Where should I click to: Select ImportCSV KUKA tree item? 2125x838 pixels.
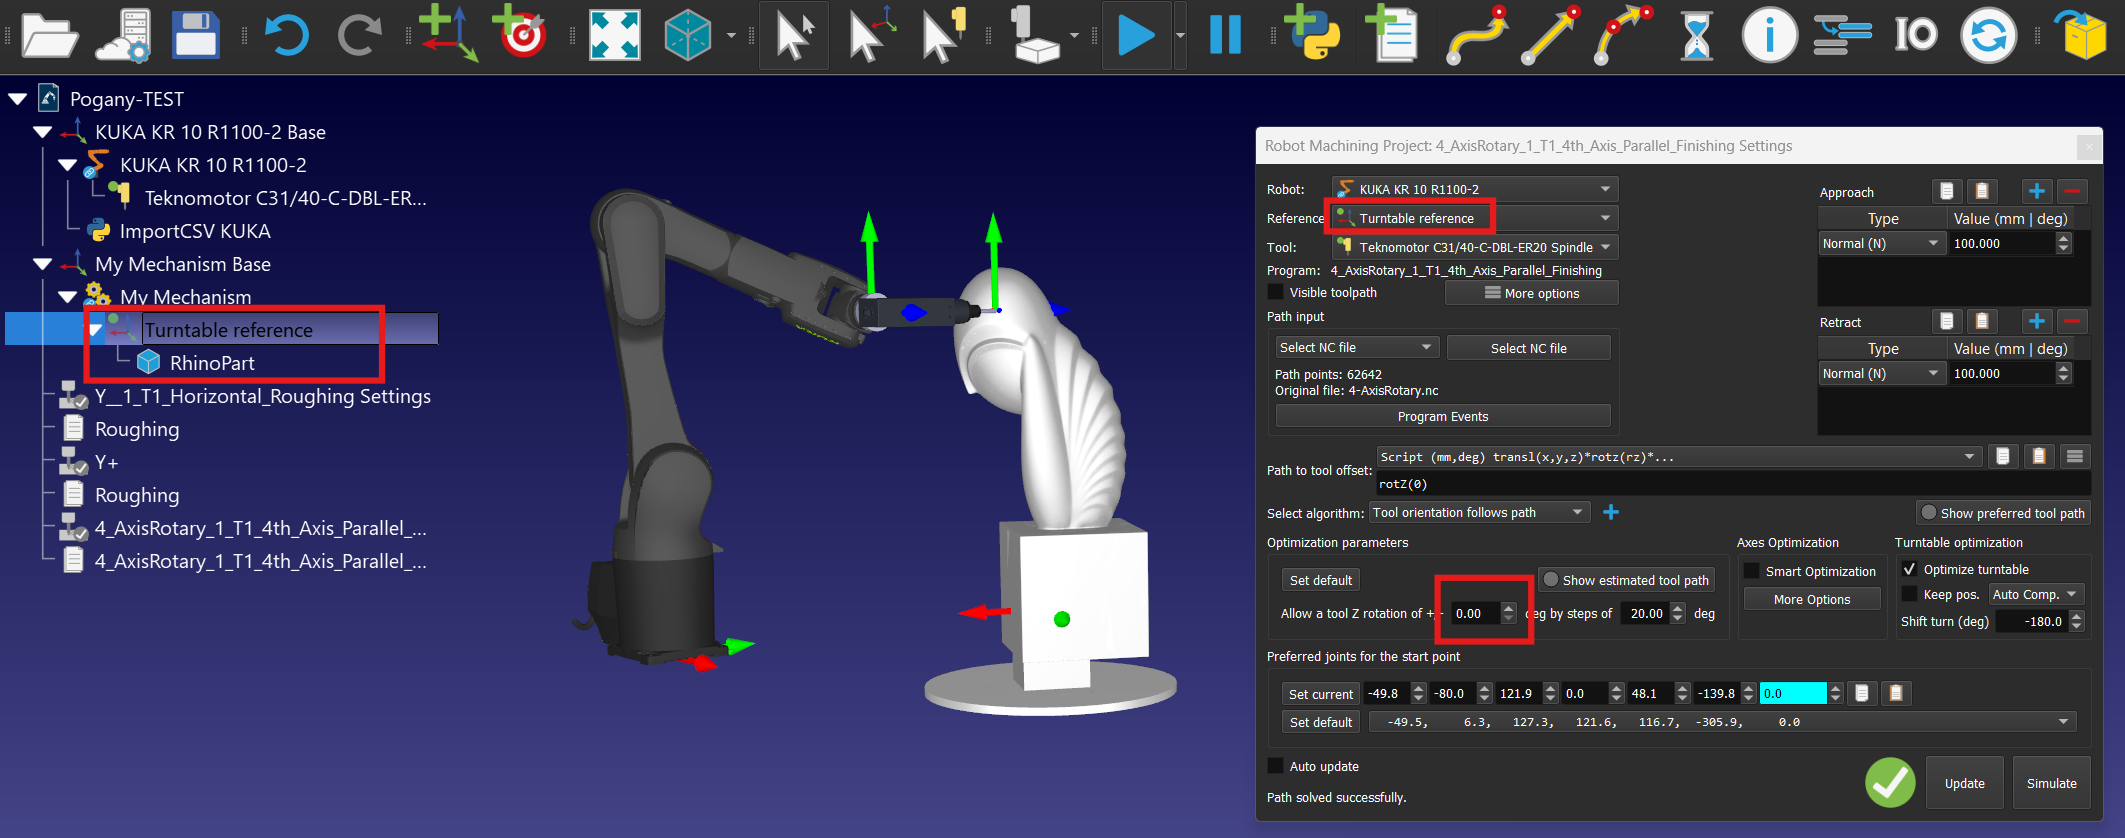[x=195, y=231]
